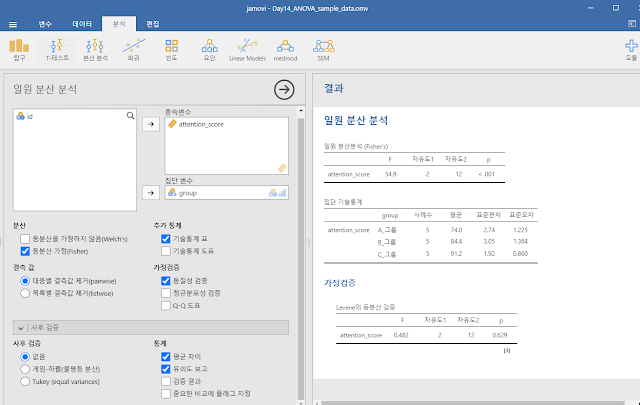
Task: Select pairwise missing value radio
Action: (25, 281)
